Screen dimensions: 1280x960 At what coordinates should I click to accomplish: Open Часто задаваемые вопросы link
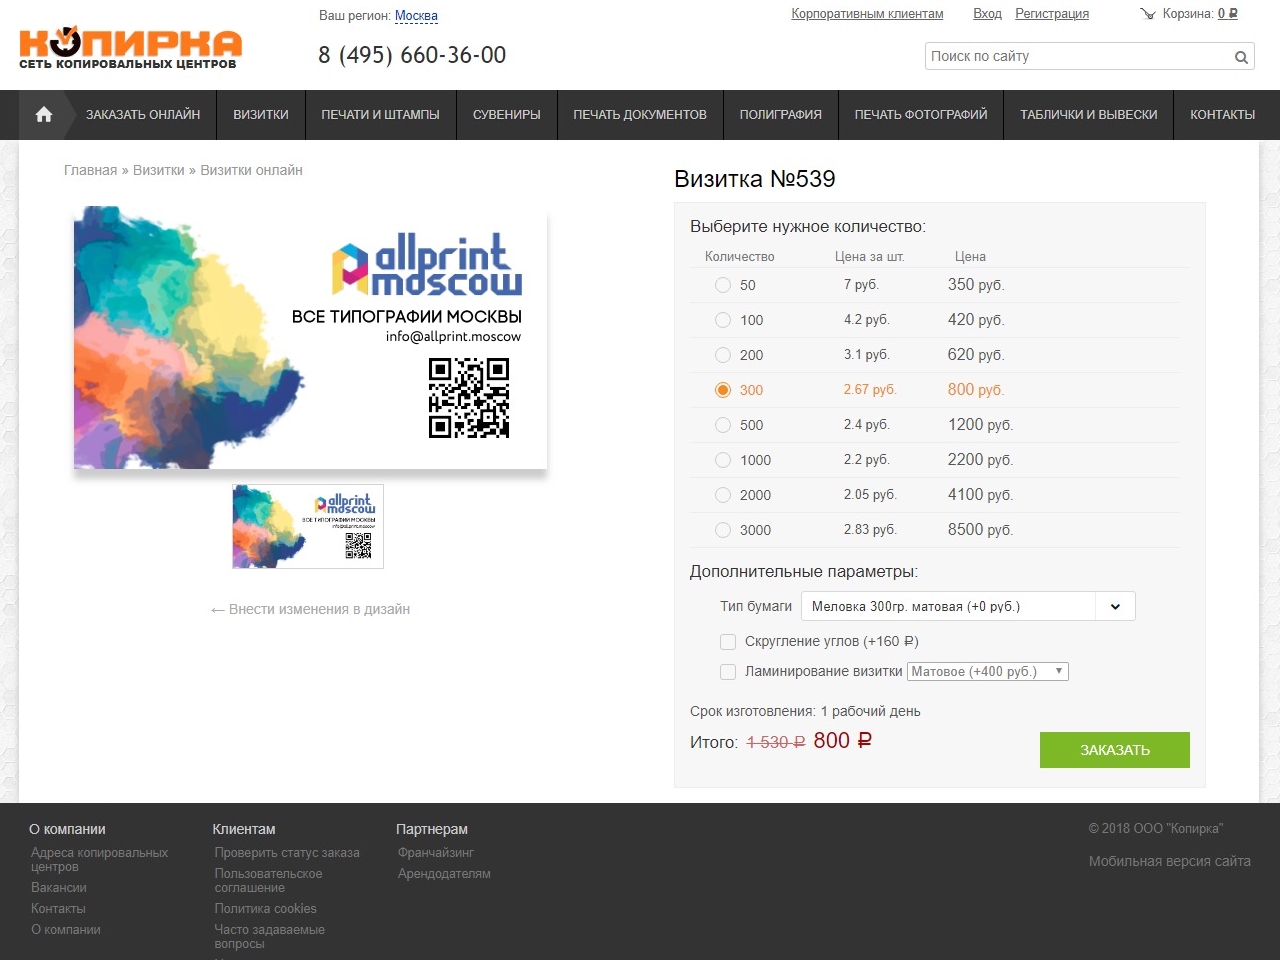point(269,937)
